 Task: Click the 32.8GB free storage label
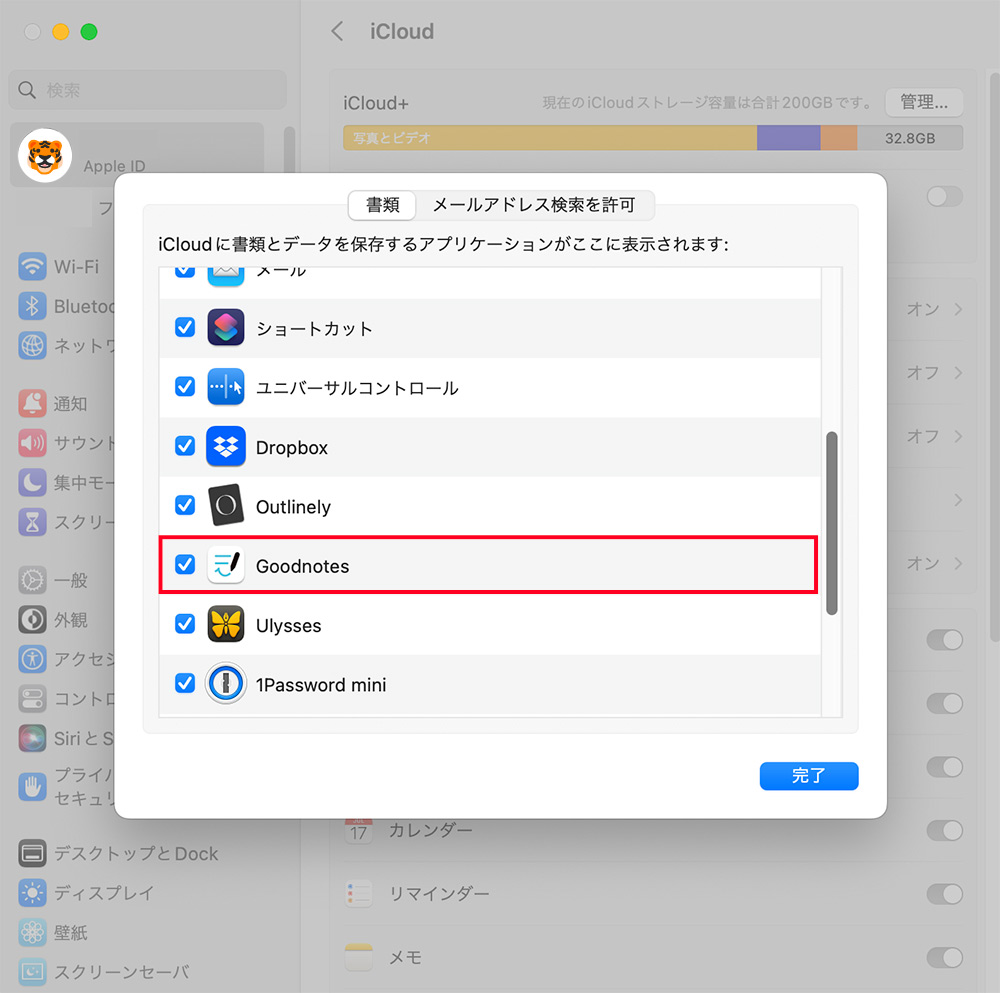click(x=909, y=138)
